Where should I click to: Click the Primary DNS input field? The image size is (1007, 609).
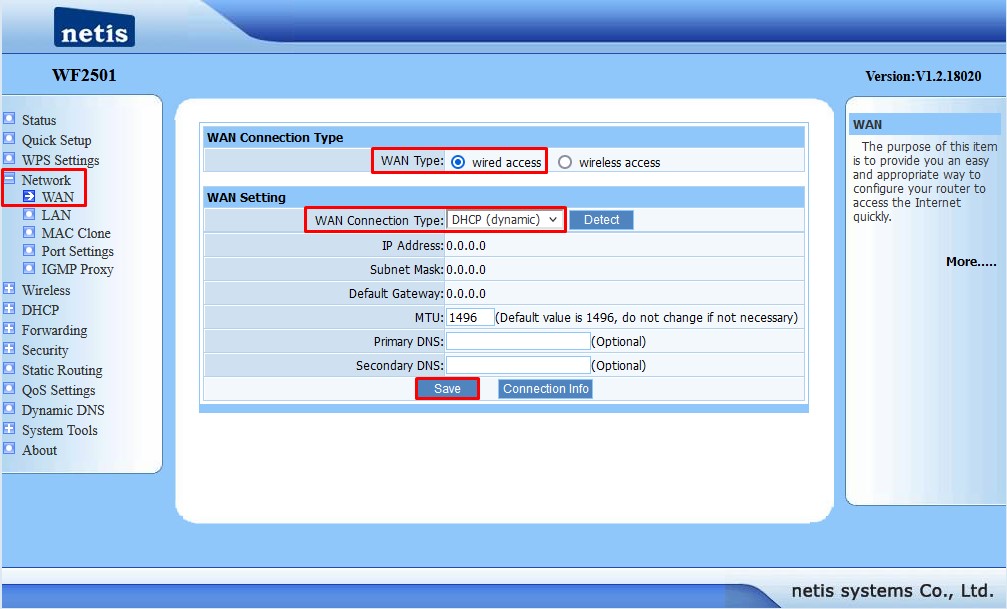point(518,341)
